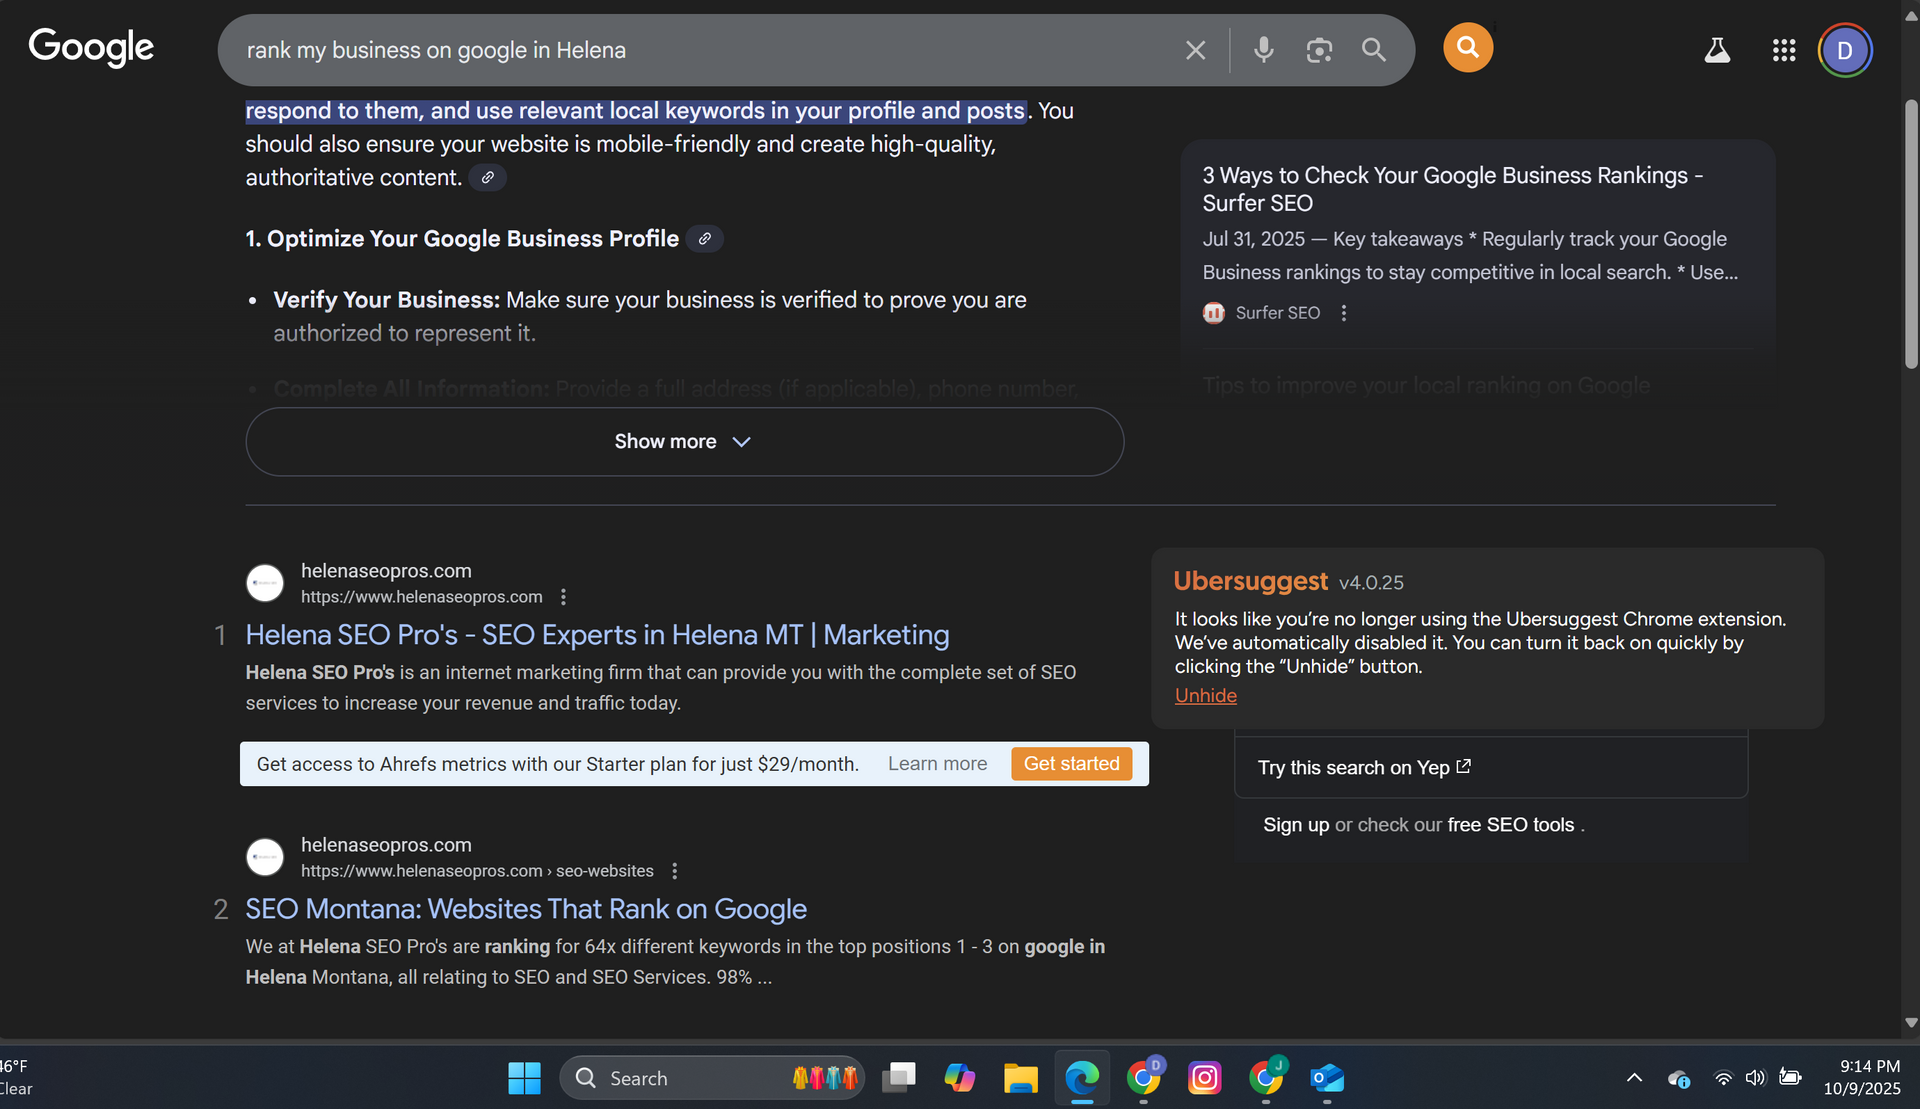Expand the Show more section
The height and width of the screenshot is (1109, 1920).
click(x=683, y=441)
